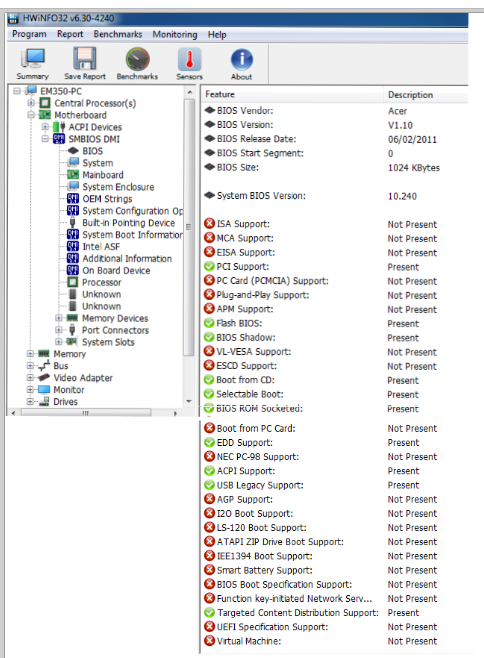The width and height of the screenshot is (484, 658).
Task: Click the UEFI Specification Support red icon
Action: point(209,627)
